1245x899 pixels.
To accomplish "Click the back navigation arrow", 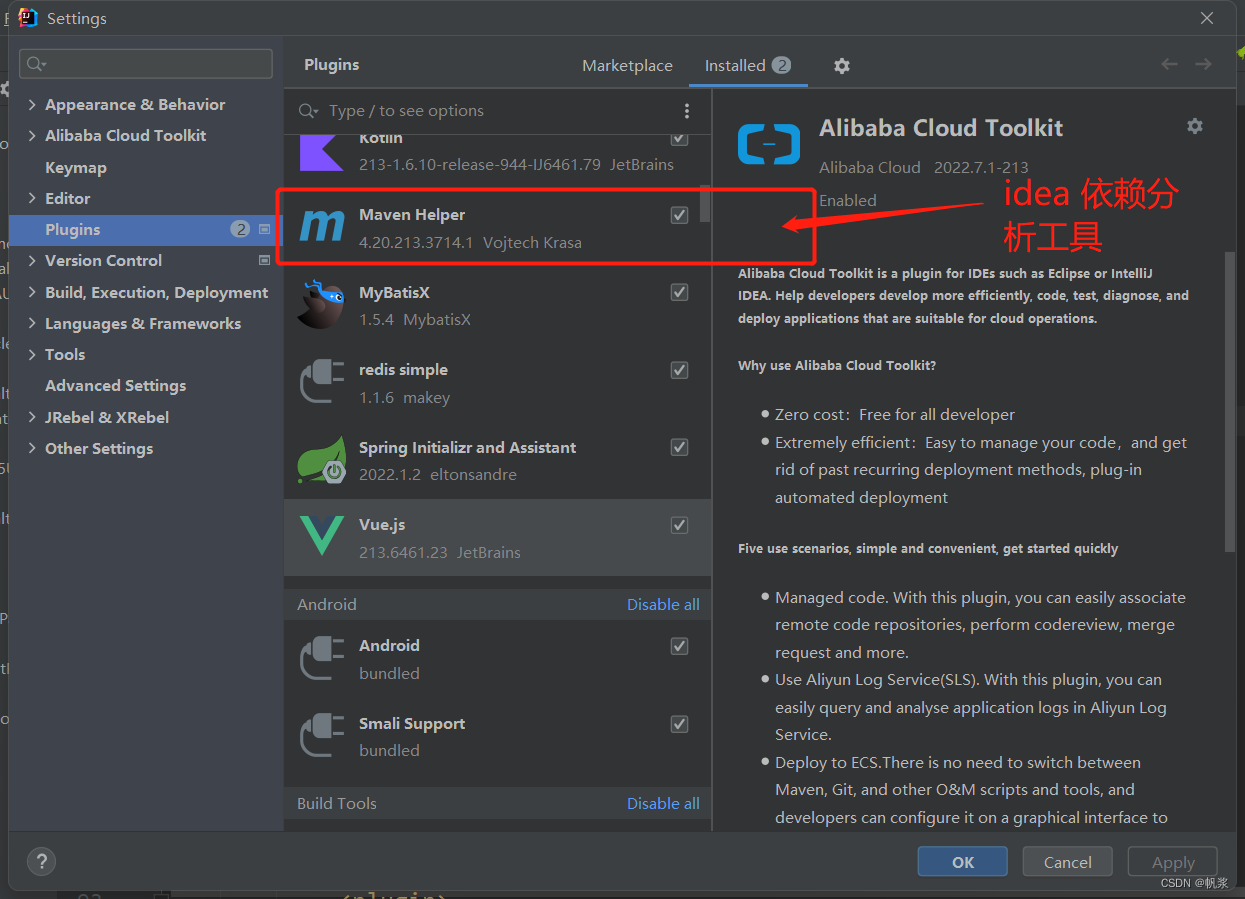I will [1169, 64].
